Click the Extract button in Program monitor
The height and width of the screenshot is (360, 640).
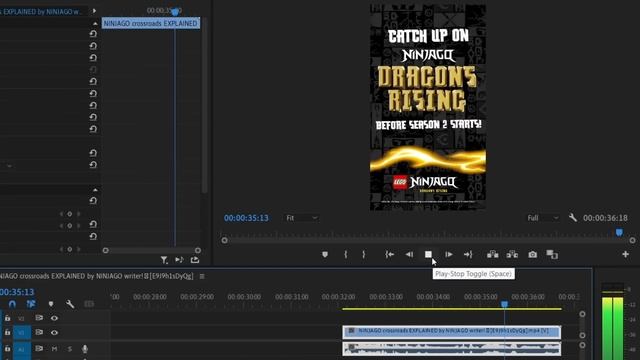coord(512,254)
